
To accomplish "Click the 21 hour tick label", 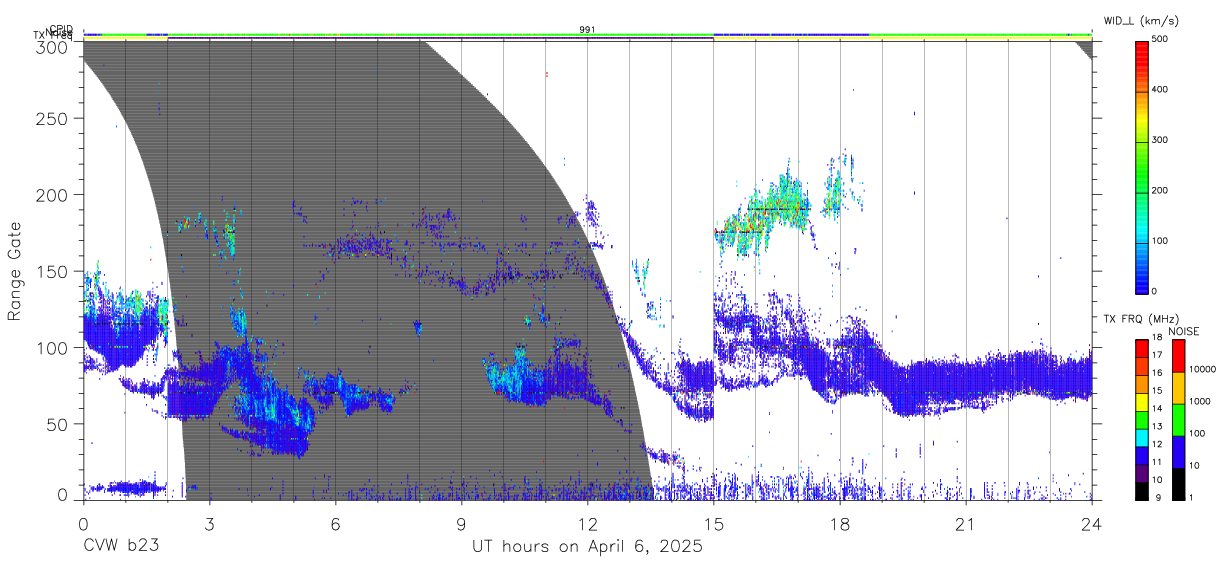I will coord(966,523).
